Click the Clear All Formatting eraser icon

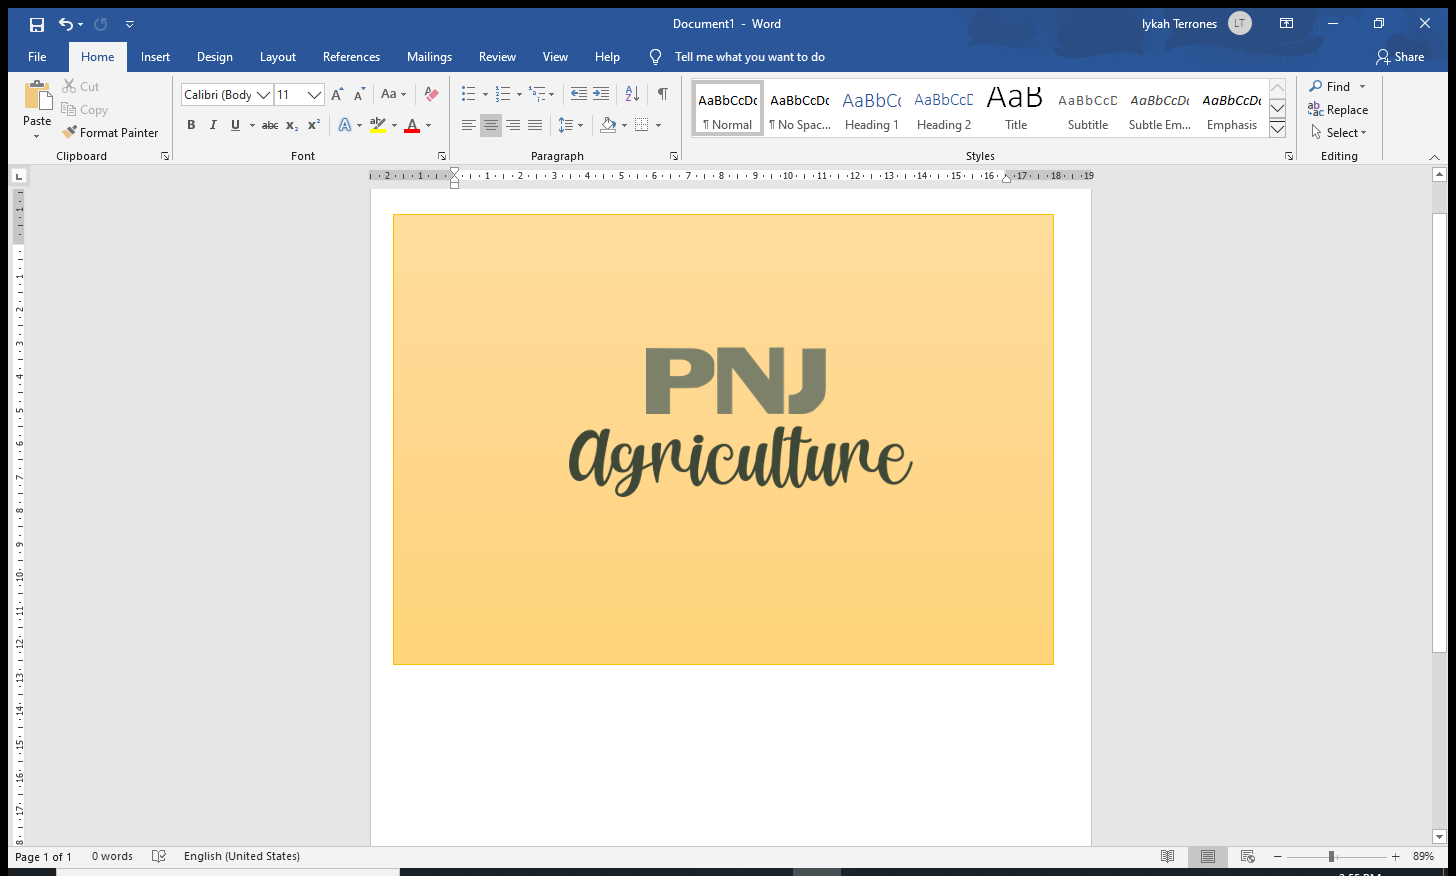tap(431, 94)
